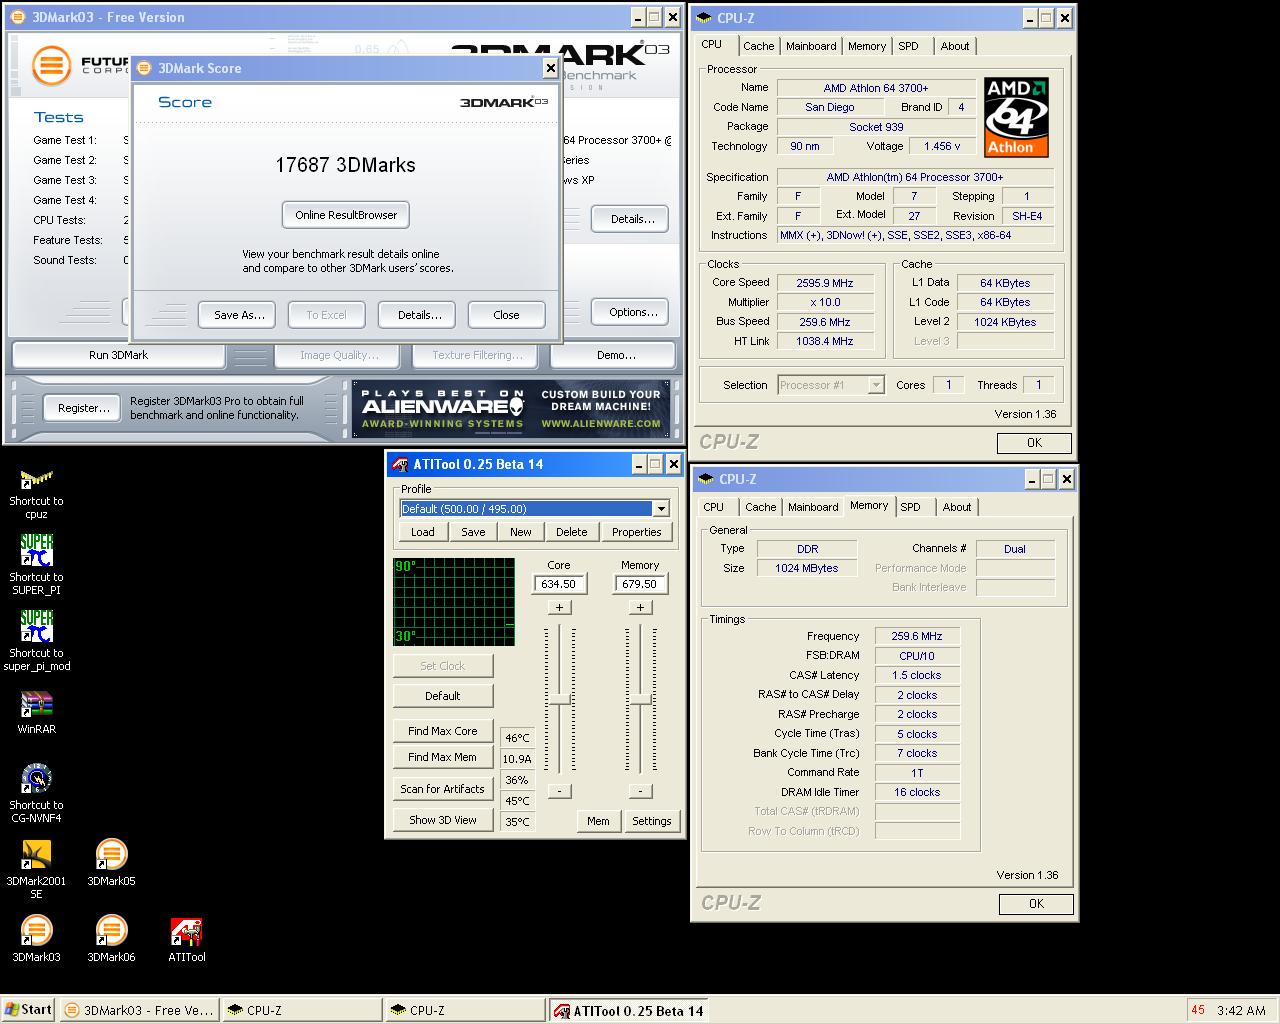The image size is (1280, 1024).
Task: Open Mainboard tab in upper CPU-Z window
Action: (x=811, y=46)
